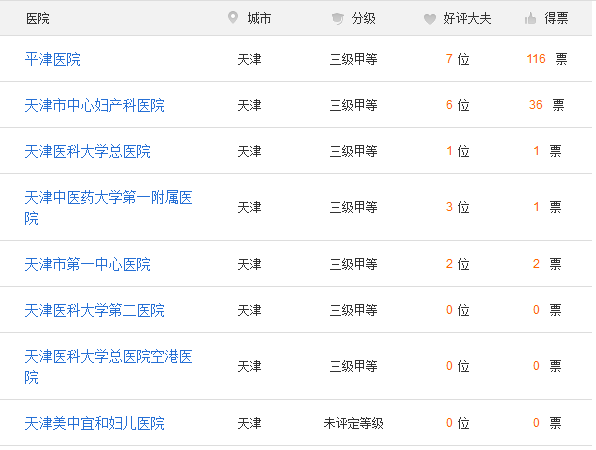Select the 6 位 doctor count

(457, 105)
